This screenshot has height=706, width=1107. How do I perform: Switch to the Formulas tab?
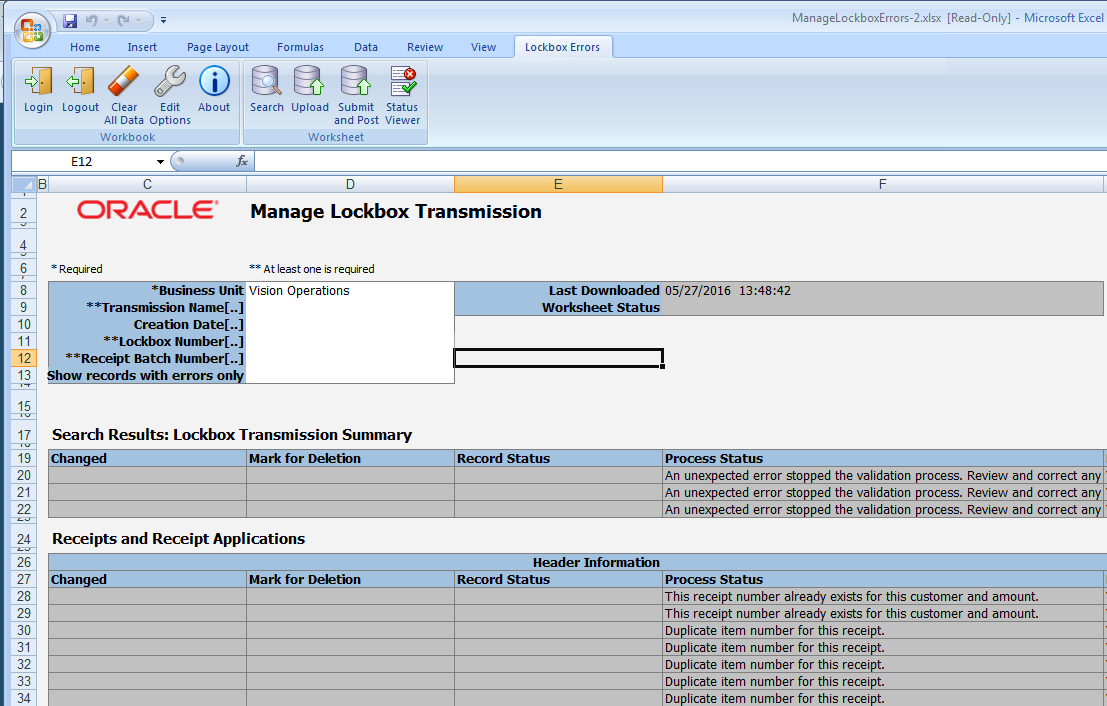[300, 47]
